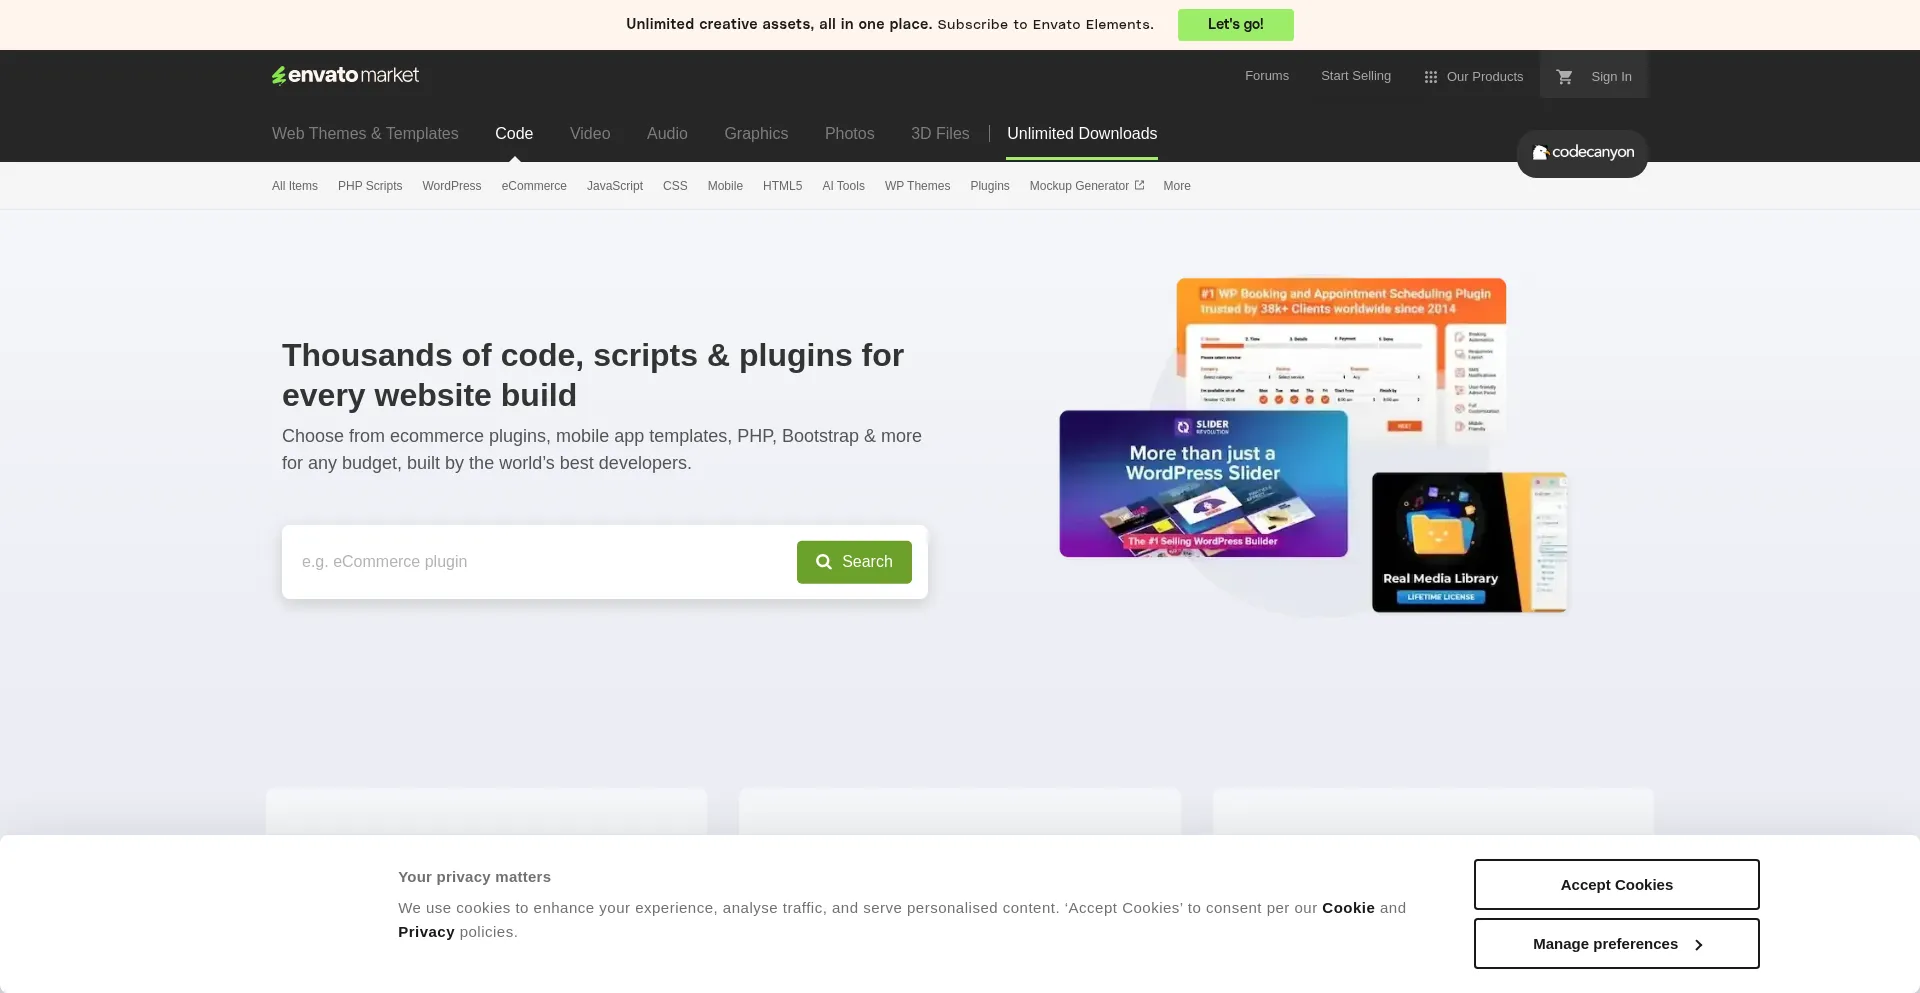Open the Video category
The image size is (1920, 993).
point(590,133)
